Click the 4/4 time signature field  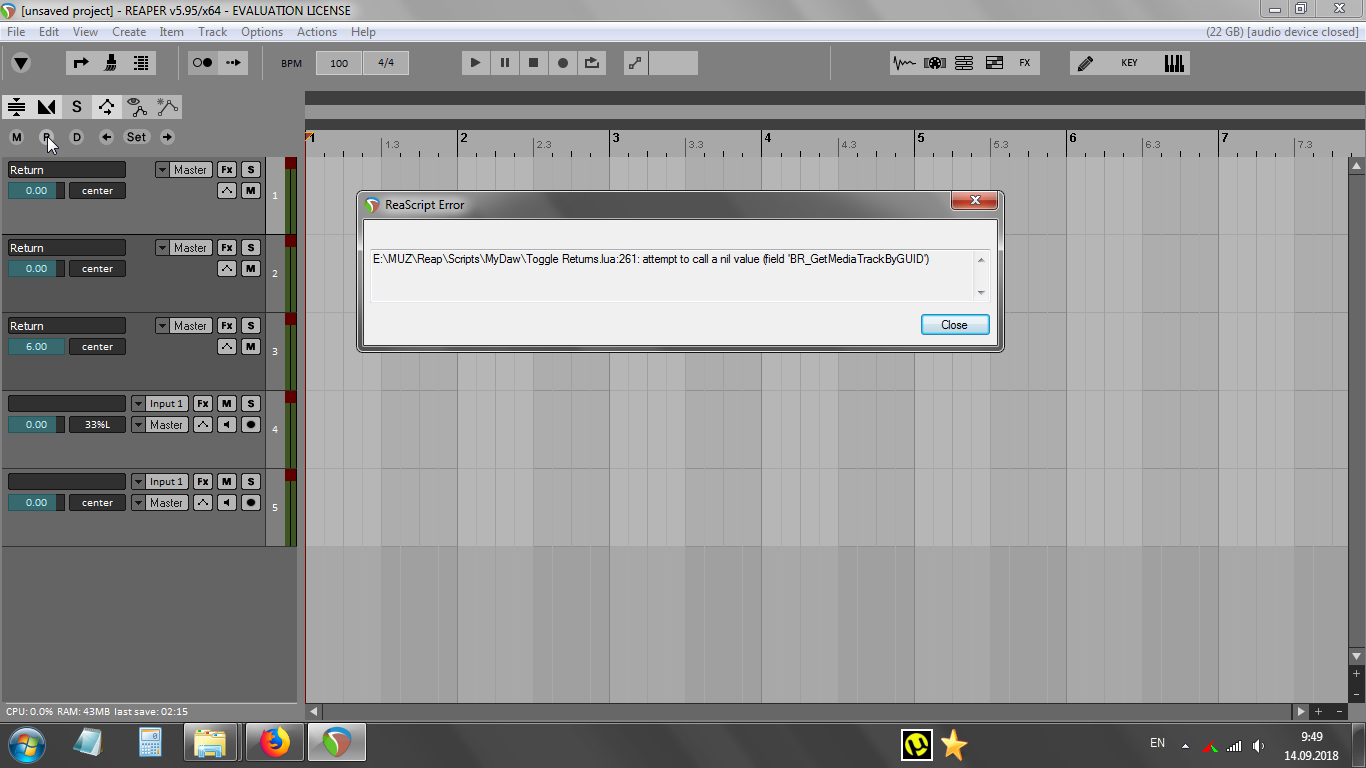(385, 63)
